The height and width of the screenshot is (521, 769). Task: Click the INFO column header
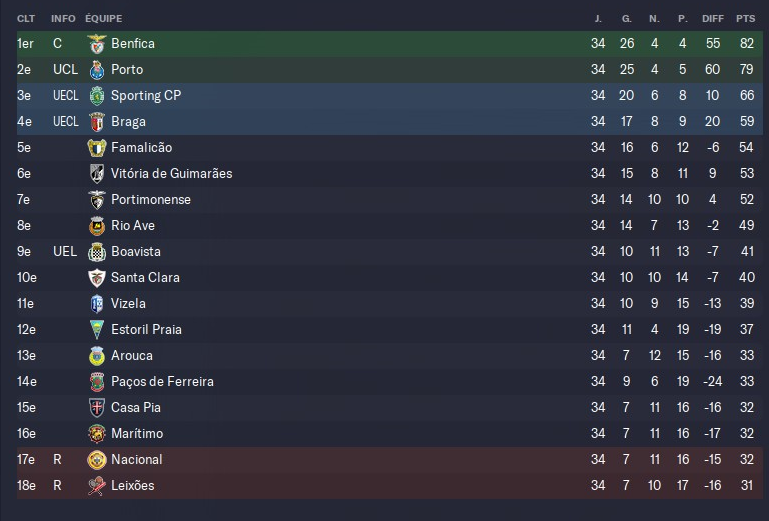tap(63, 19)
